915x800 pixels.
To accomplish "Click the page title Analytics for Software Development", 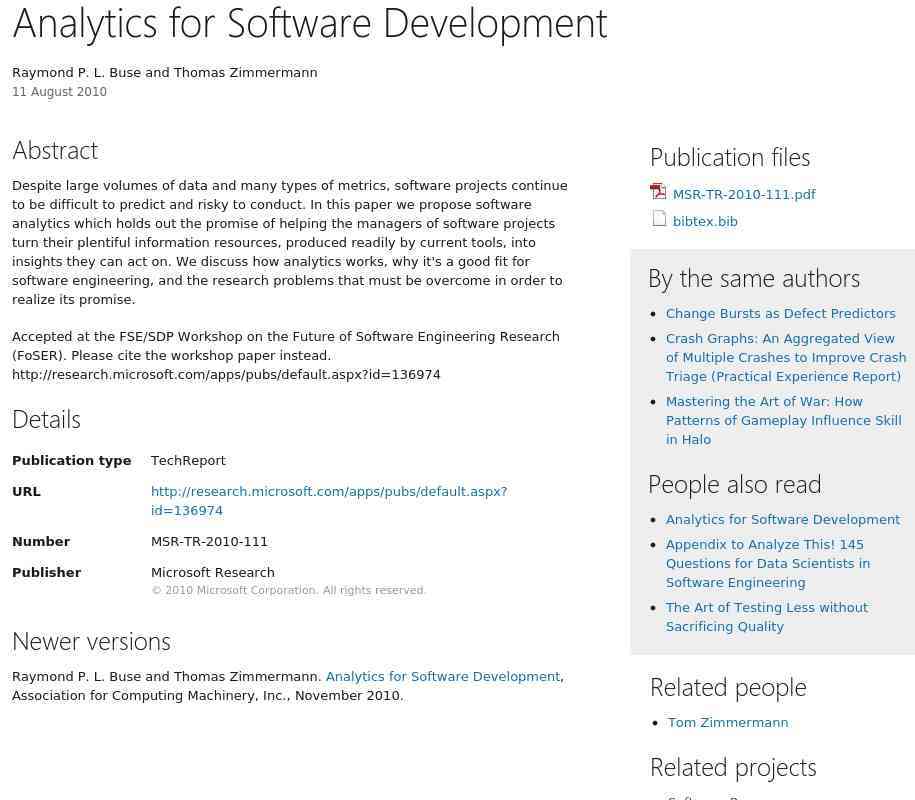I will 310,24.
